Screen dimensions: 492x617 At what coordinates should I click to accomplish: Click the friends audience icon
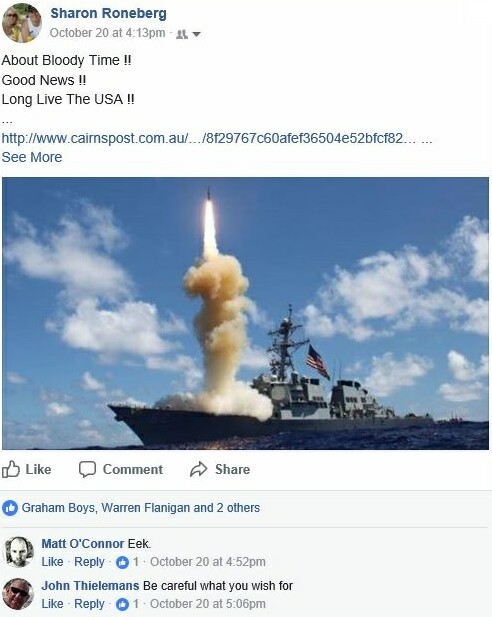pyautogui.click(x=181, y=34)
